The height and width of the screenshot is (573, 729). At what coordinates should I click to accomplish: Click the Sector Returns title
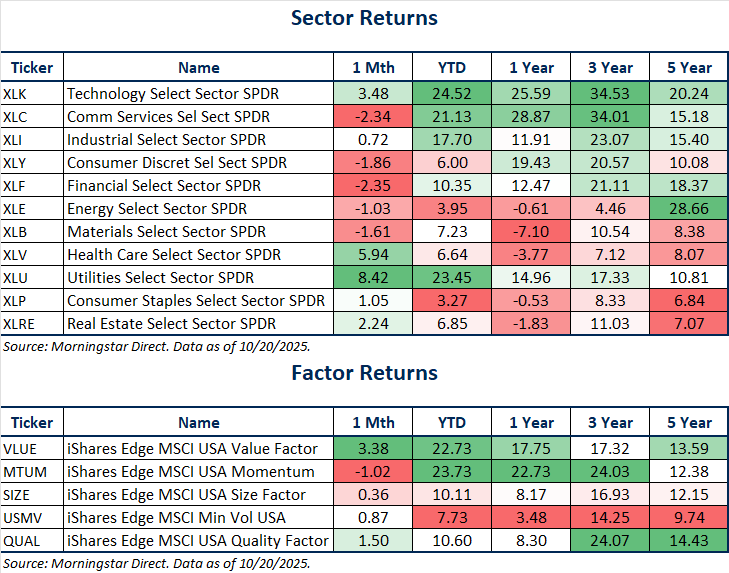point(364,18)
